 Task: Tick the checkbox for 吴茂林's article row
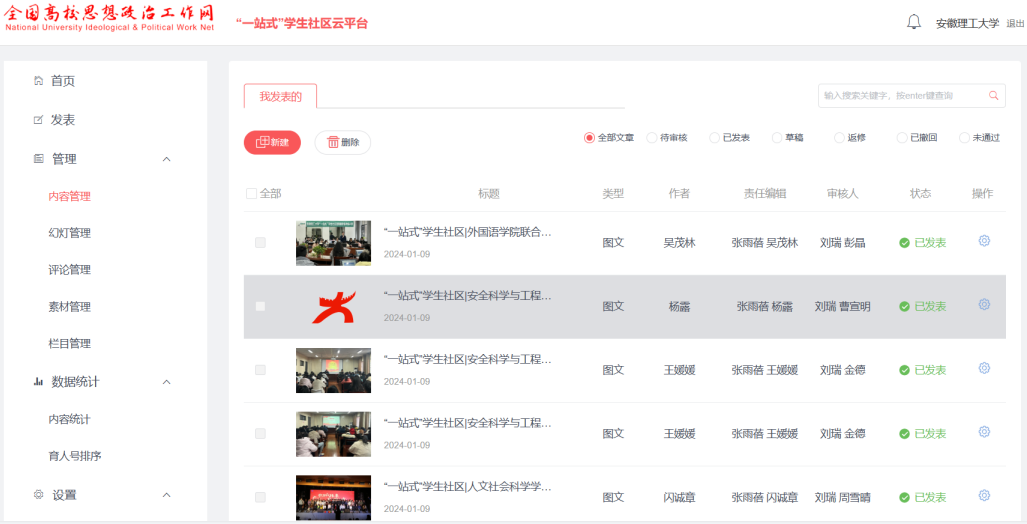tap(261, 242)
